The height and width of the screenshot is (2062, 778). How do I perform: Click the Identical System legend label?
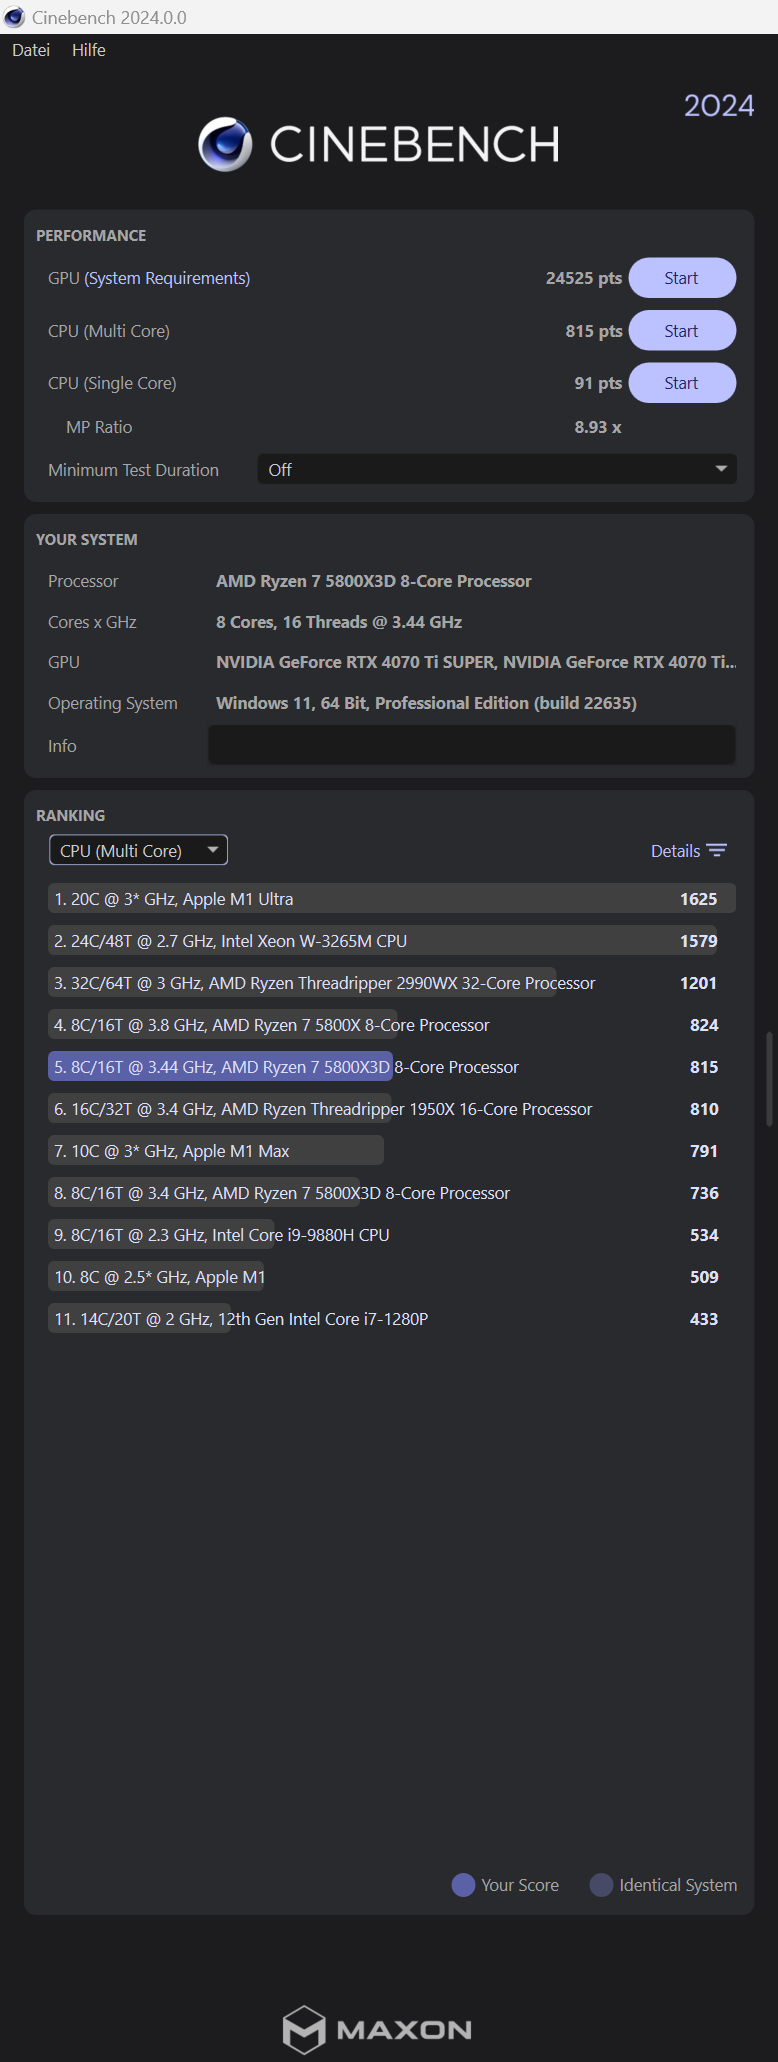(x=678, y=1885)
